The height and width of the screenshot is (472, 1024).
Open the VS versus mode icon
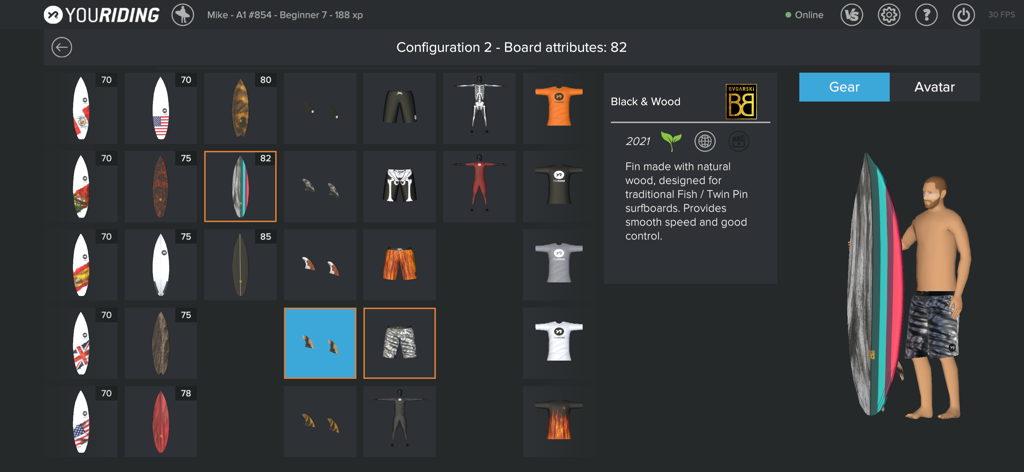click(x=852, y=15)
